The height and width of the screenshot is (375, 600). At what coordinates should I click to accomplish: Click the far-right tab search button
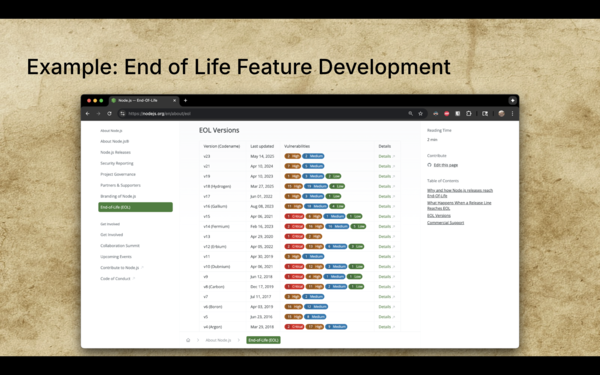[512, 101]
